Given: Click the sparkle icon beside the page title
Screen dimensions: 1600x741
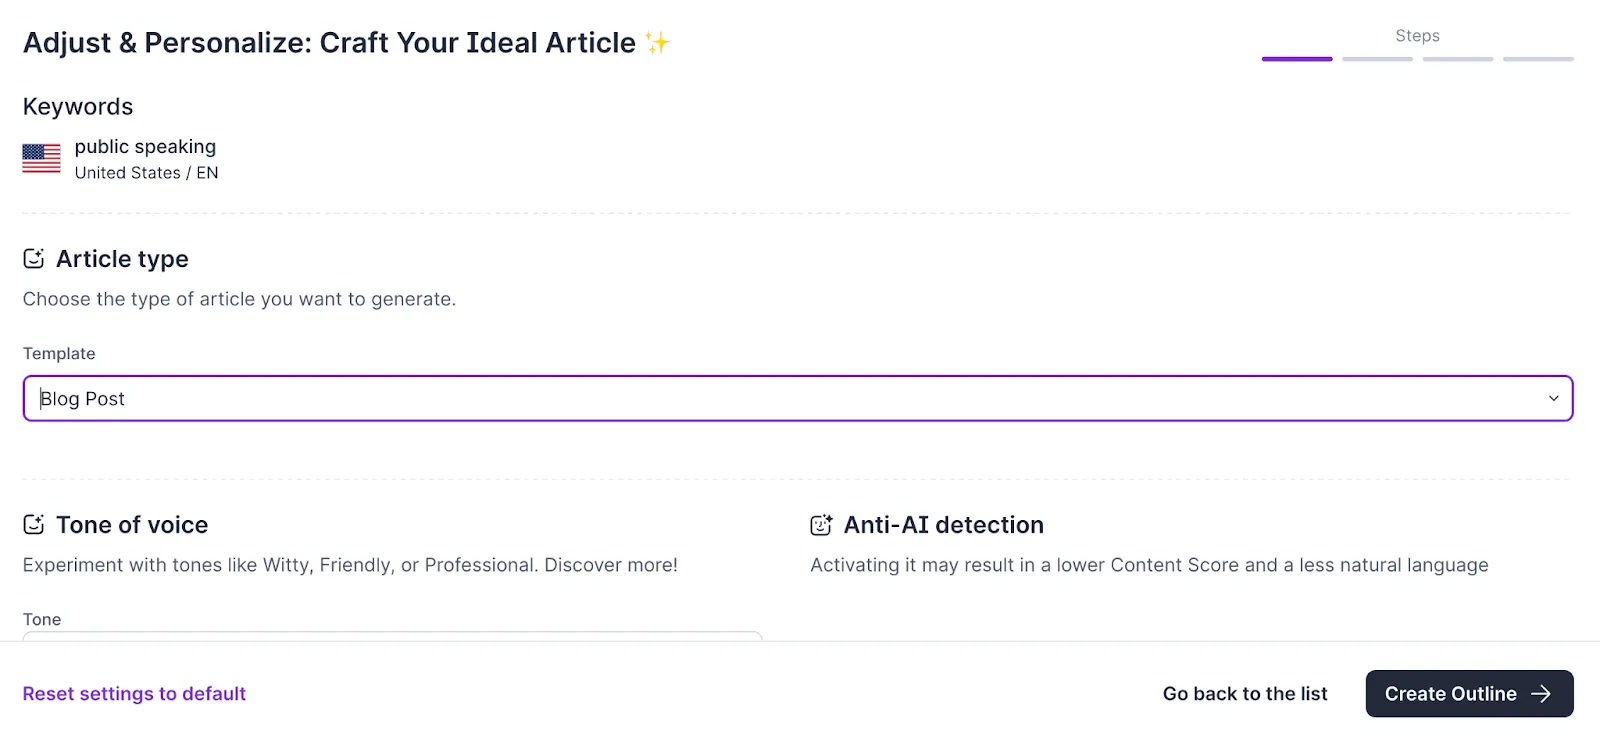Looking at the screenshot, I should [657, 43].
